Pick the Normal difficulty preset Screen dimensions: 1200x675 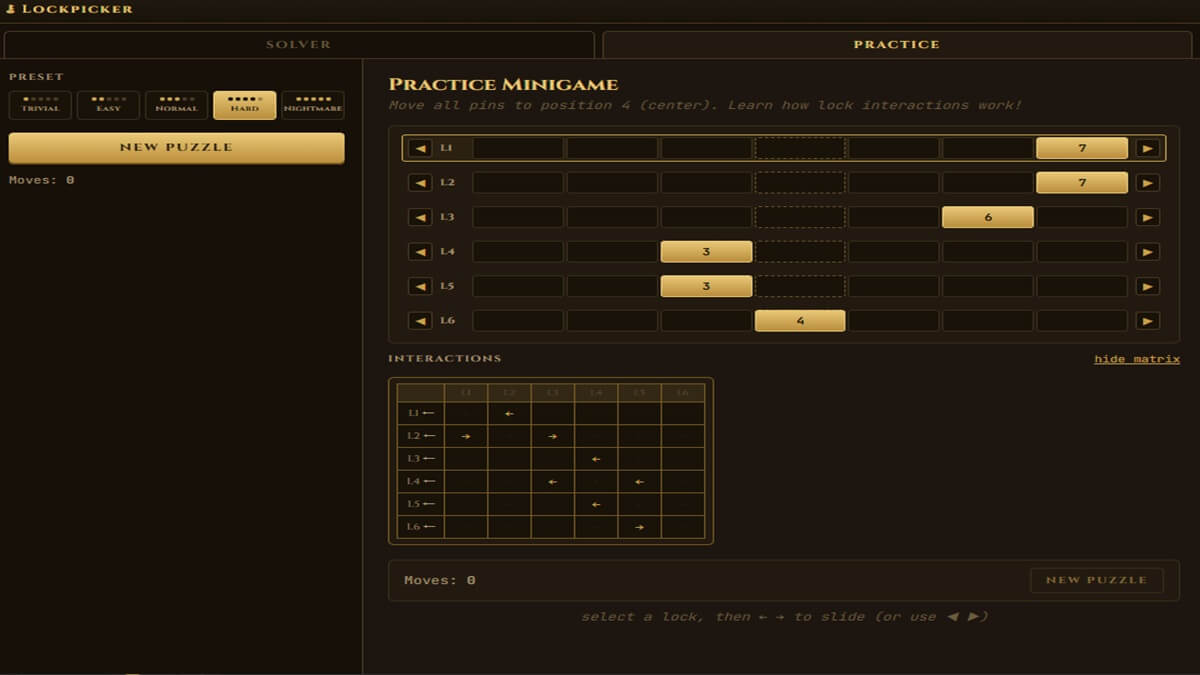(176, 105)
